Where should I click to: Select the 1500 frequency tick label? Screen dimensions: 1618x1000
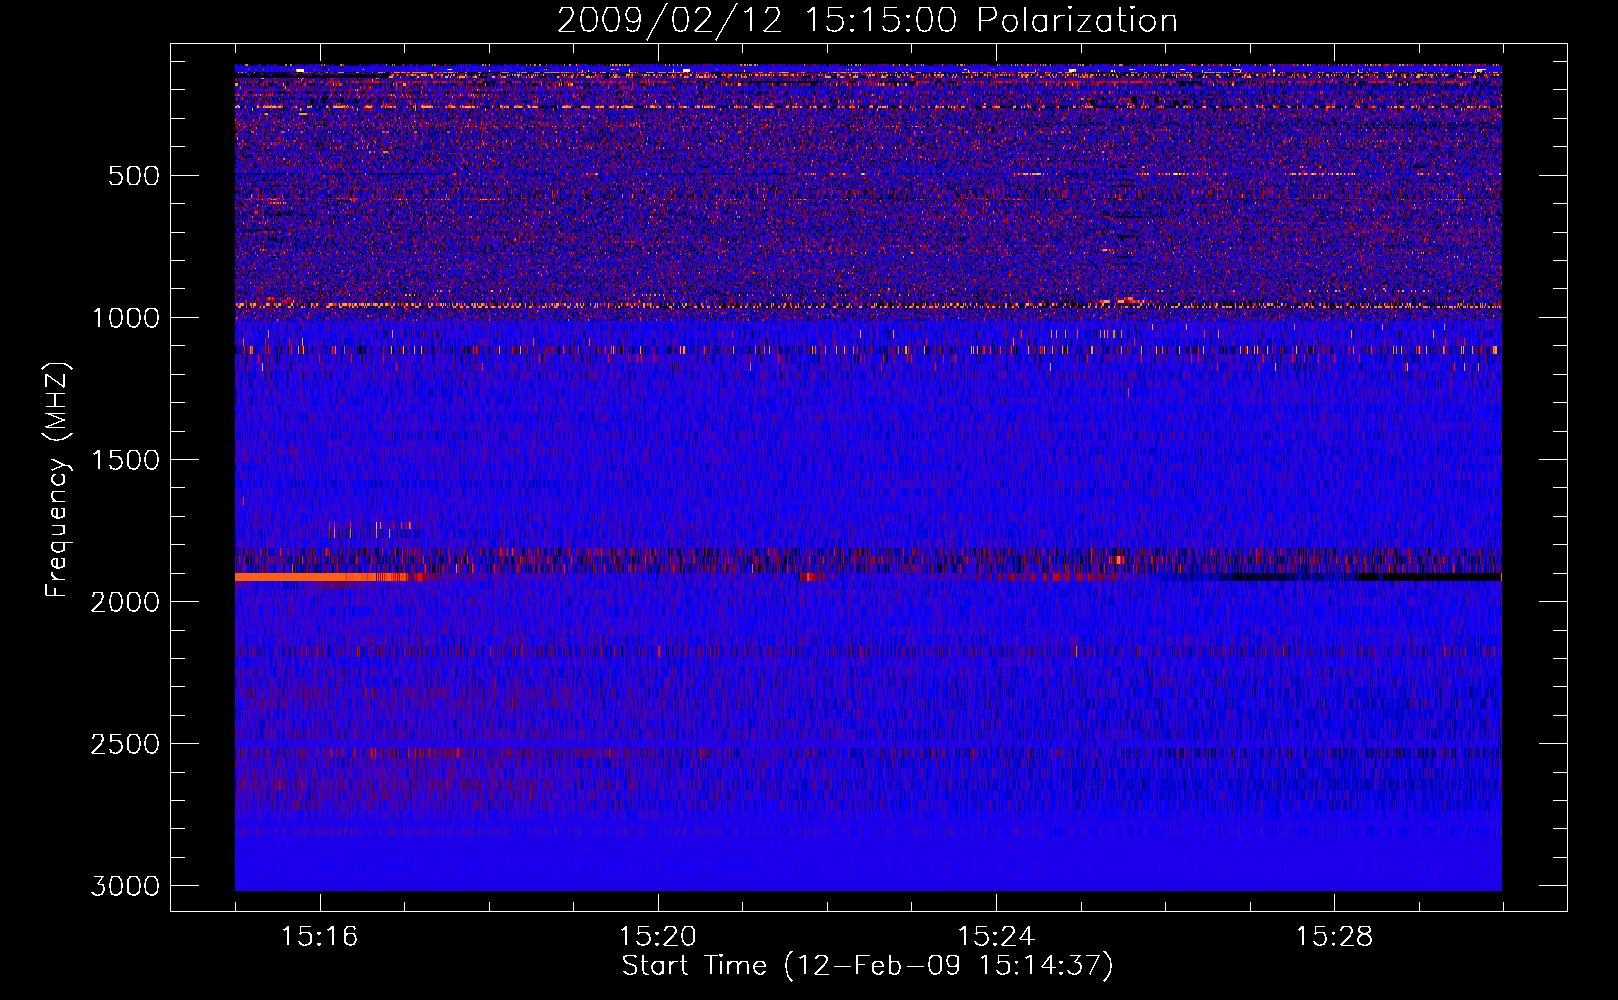(125, 460)
